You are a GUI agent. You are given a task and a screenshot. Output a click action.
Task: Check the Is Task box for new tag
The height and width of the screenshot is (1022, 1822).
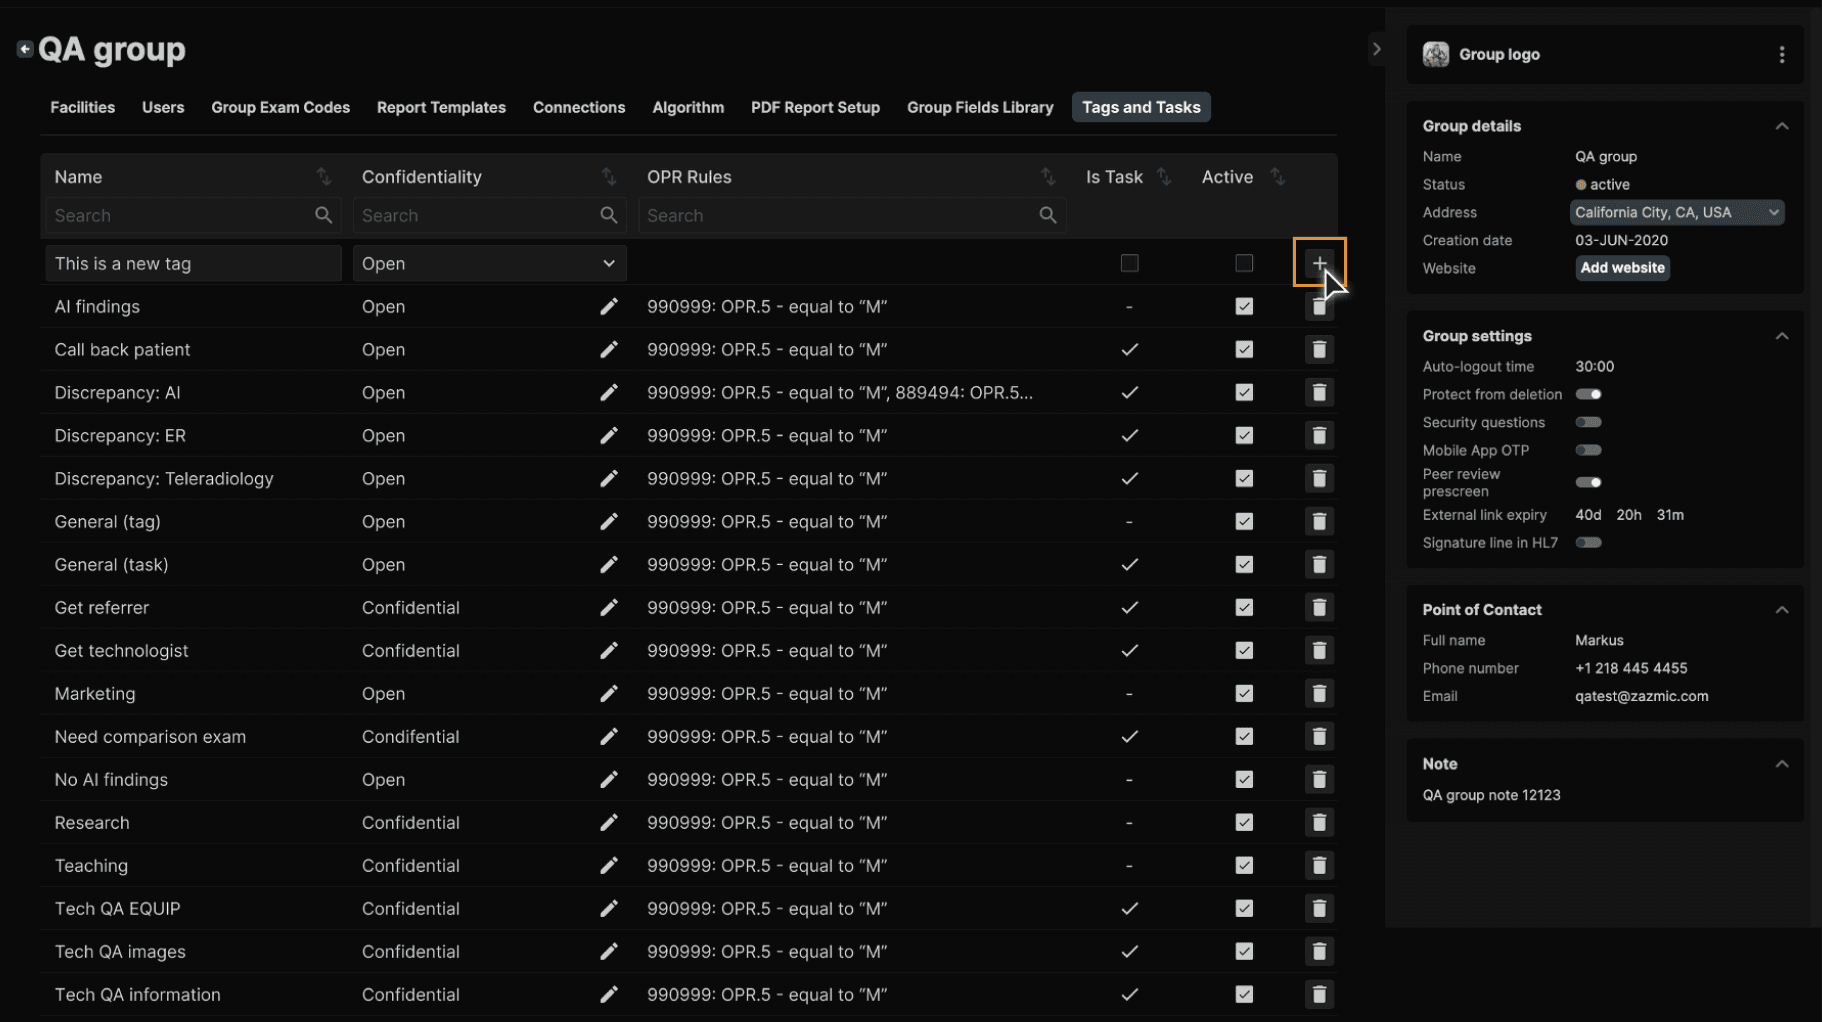click(x=1129, y=263)
